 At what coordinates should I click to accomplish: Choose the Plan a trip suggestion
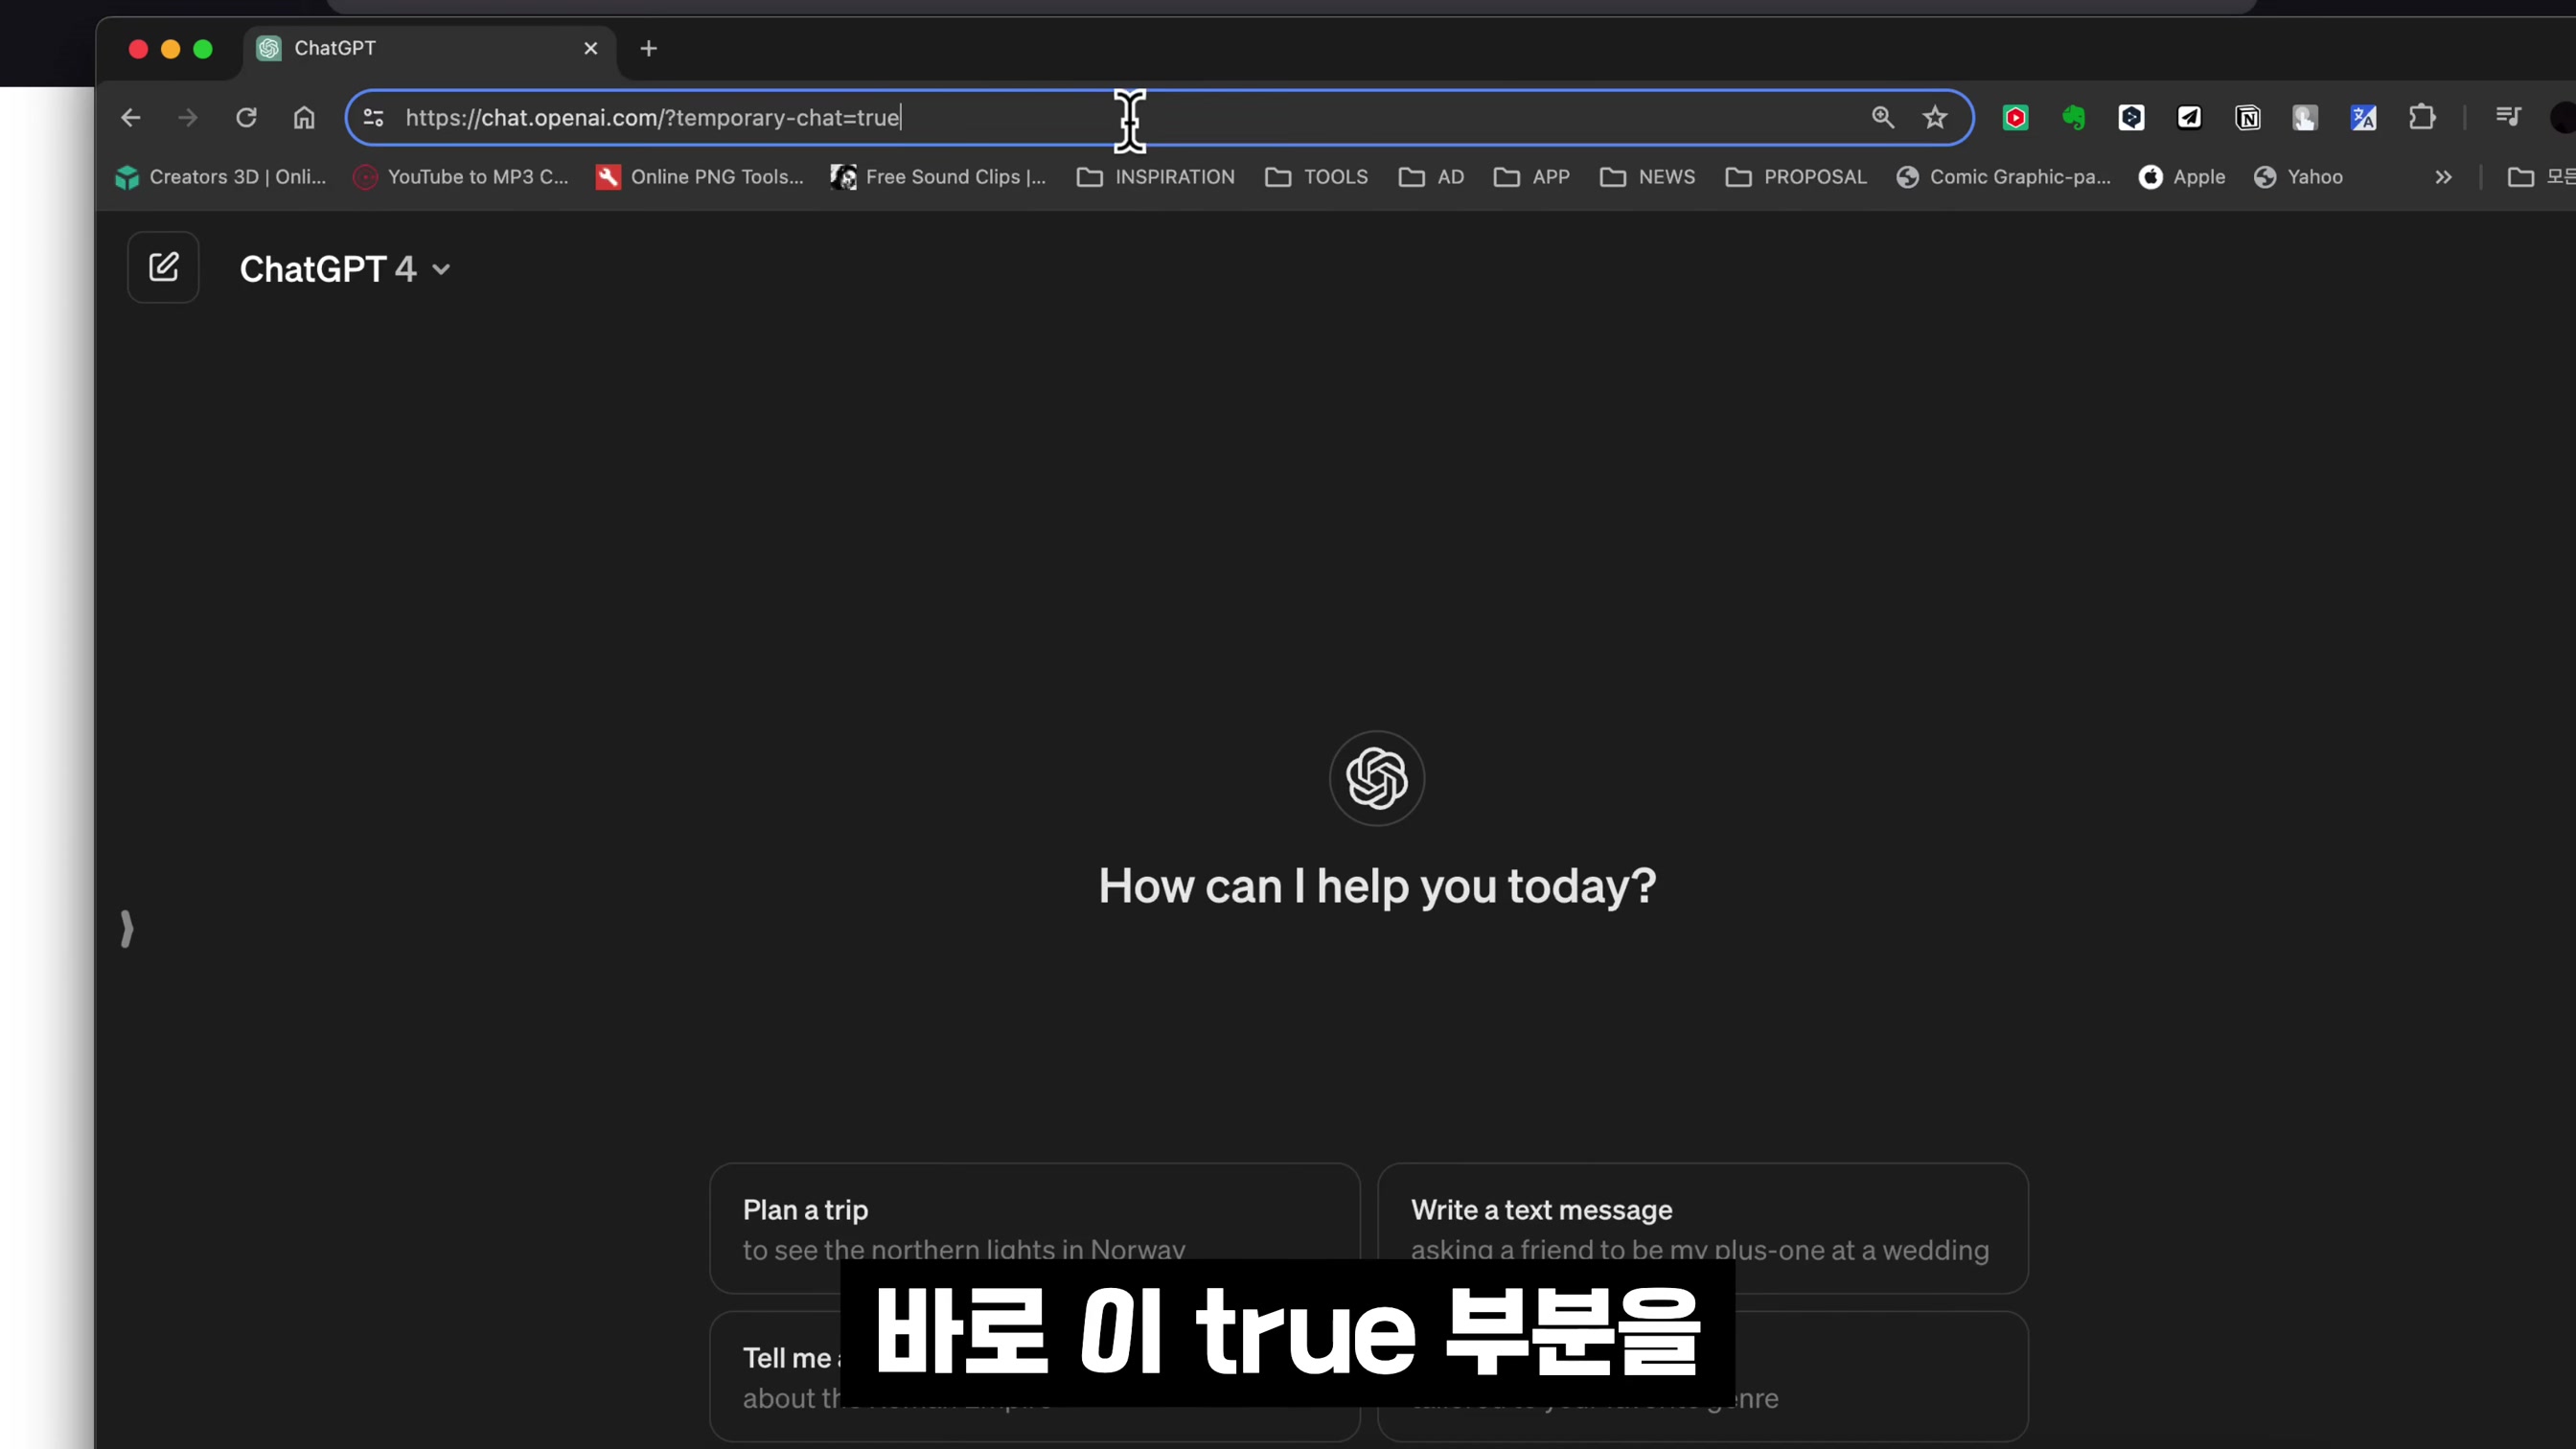[x=1034, y=1228]
